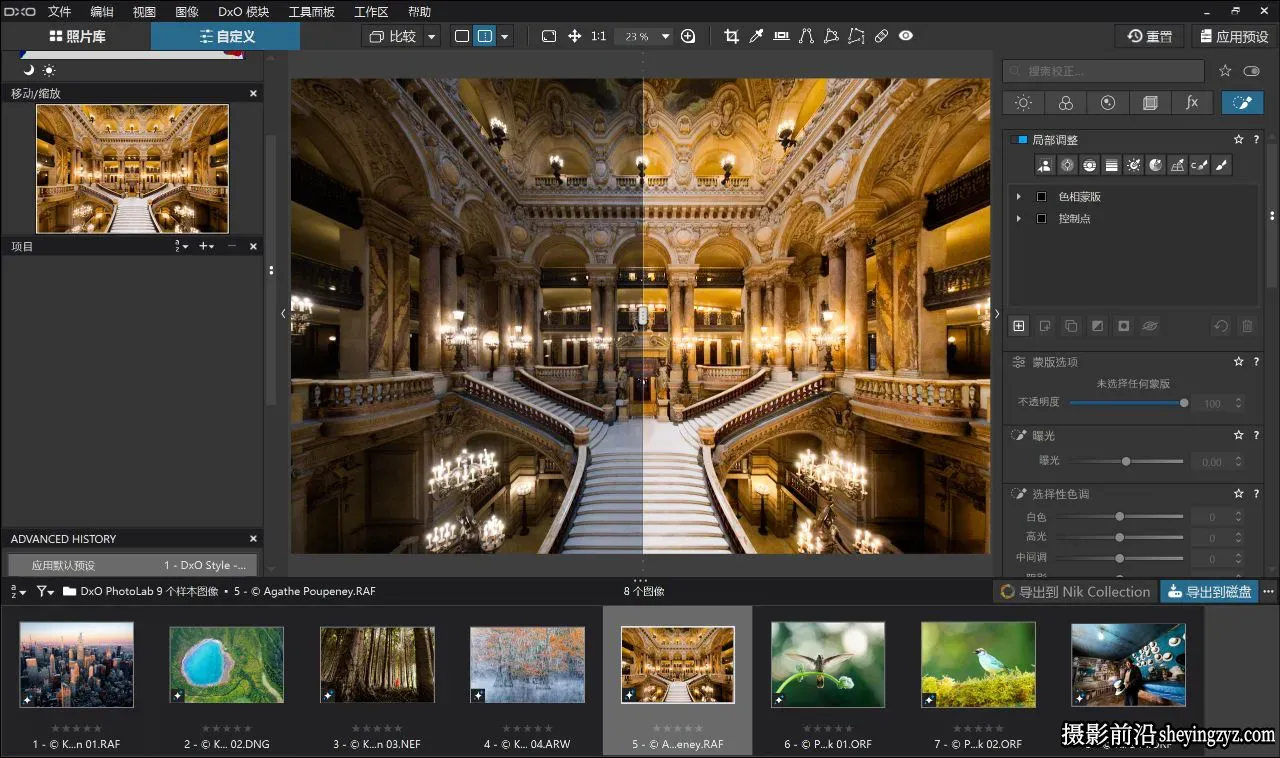This screenshot has width=1280, height=758.
Task: Expand the 控制点 tree row
Action: [x=1019, y=218]
